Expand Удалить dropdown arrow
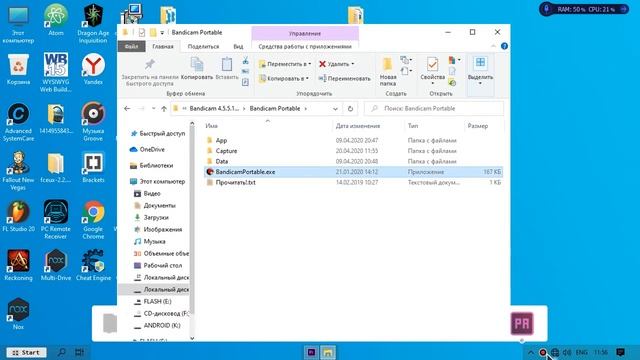 (x=353, y=64)
